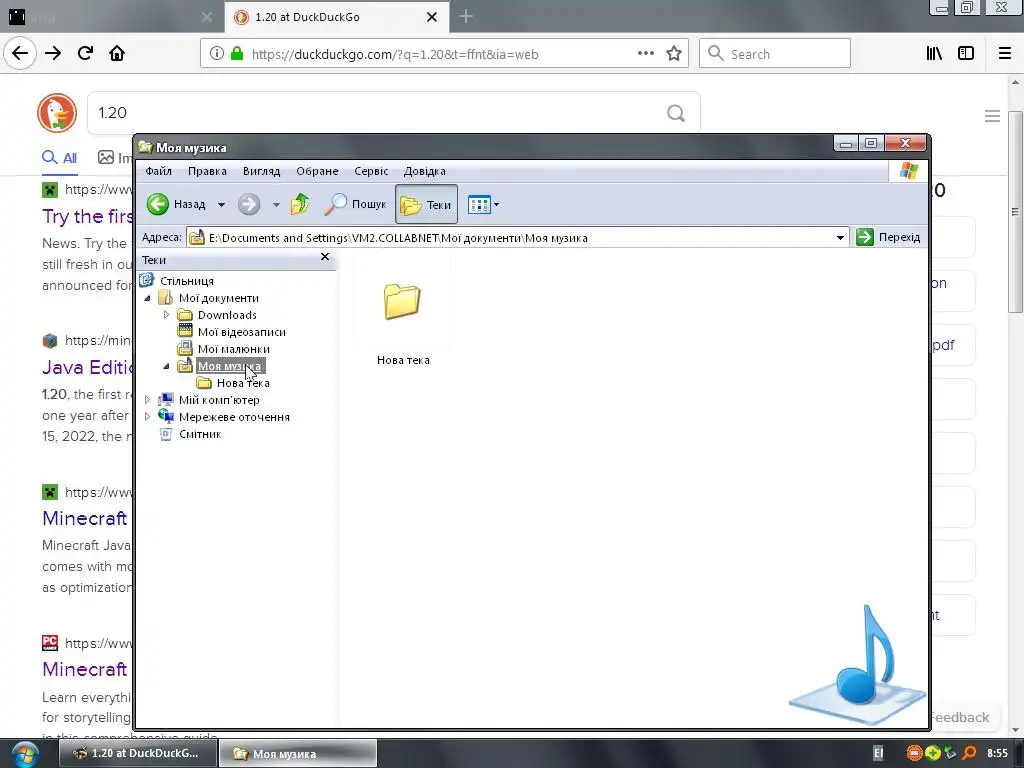Open the Обране menu
The image size is (1024, 768).
tap(317, 171)
